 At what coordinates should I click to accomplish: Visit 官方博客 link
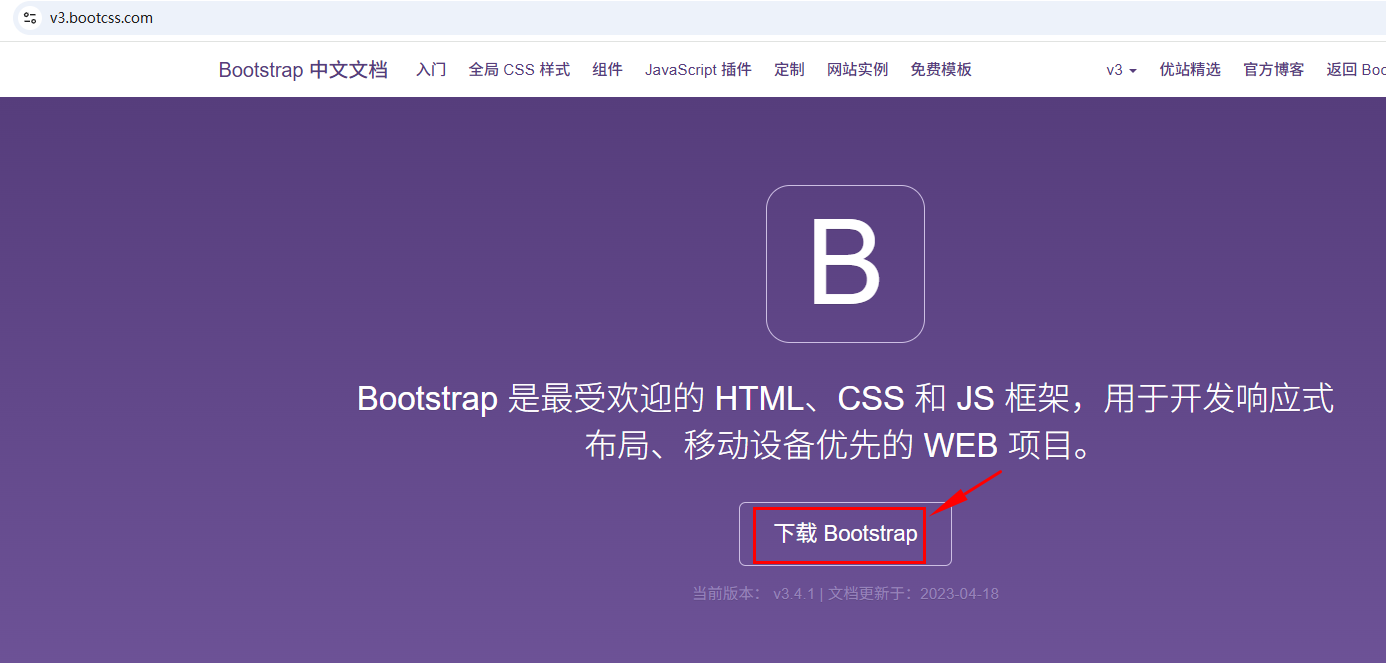click(1274, 70)
